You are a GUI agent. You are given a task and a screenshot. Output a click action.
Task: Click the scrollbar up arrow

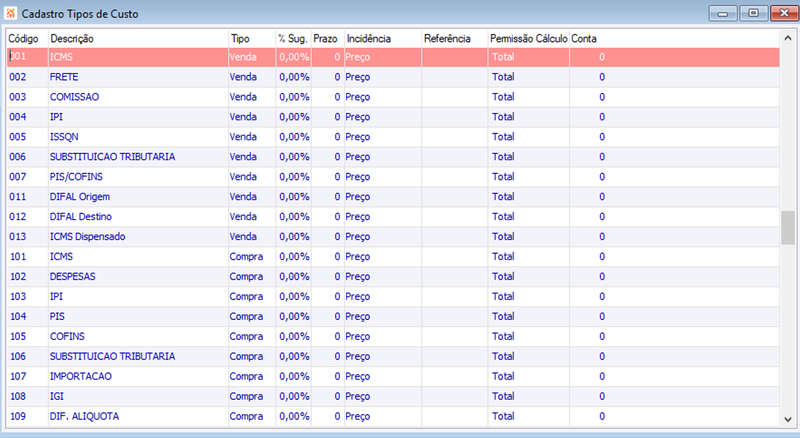[787, 38]
